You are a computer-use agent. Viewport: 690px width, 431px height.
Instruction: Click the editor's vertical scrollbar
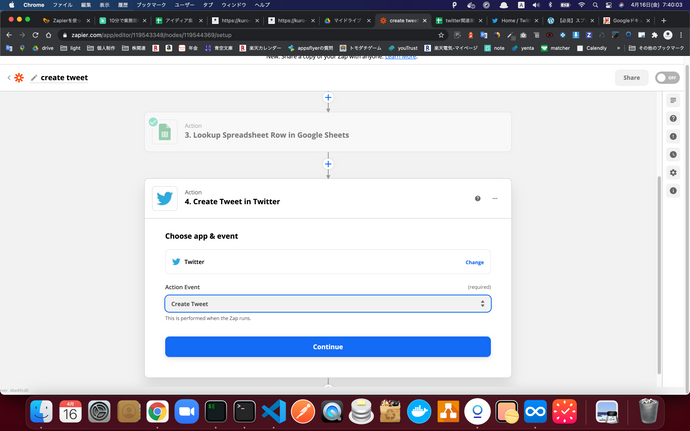659,275
